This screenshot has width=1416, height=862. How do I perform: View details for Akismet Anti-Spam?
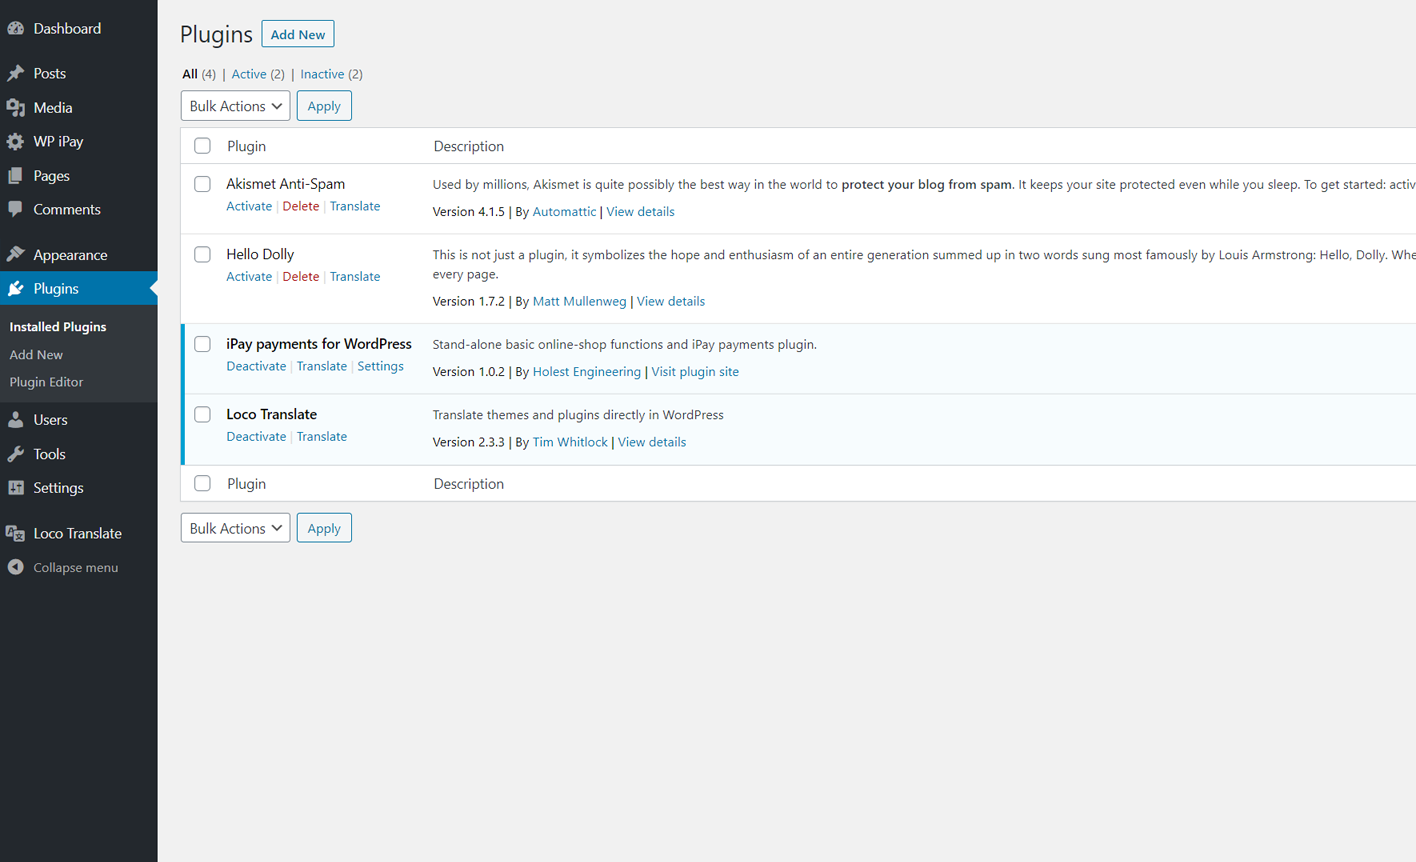[641, 212]
